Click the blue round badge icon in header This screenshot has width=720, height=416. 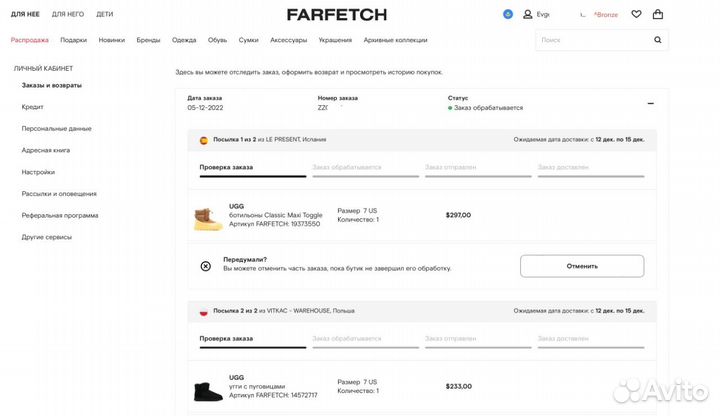[507, 15]
